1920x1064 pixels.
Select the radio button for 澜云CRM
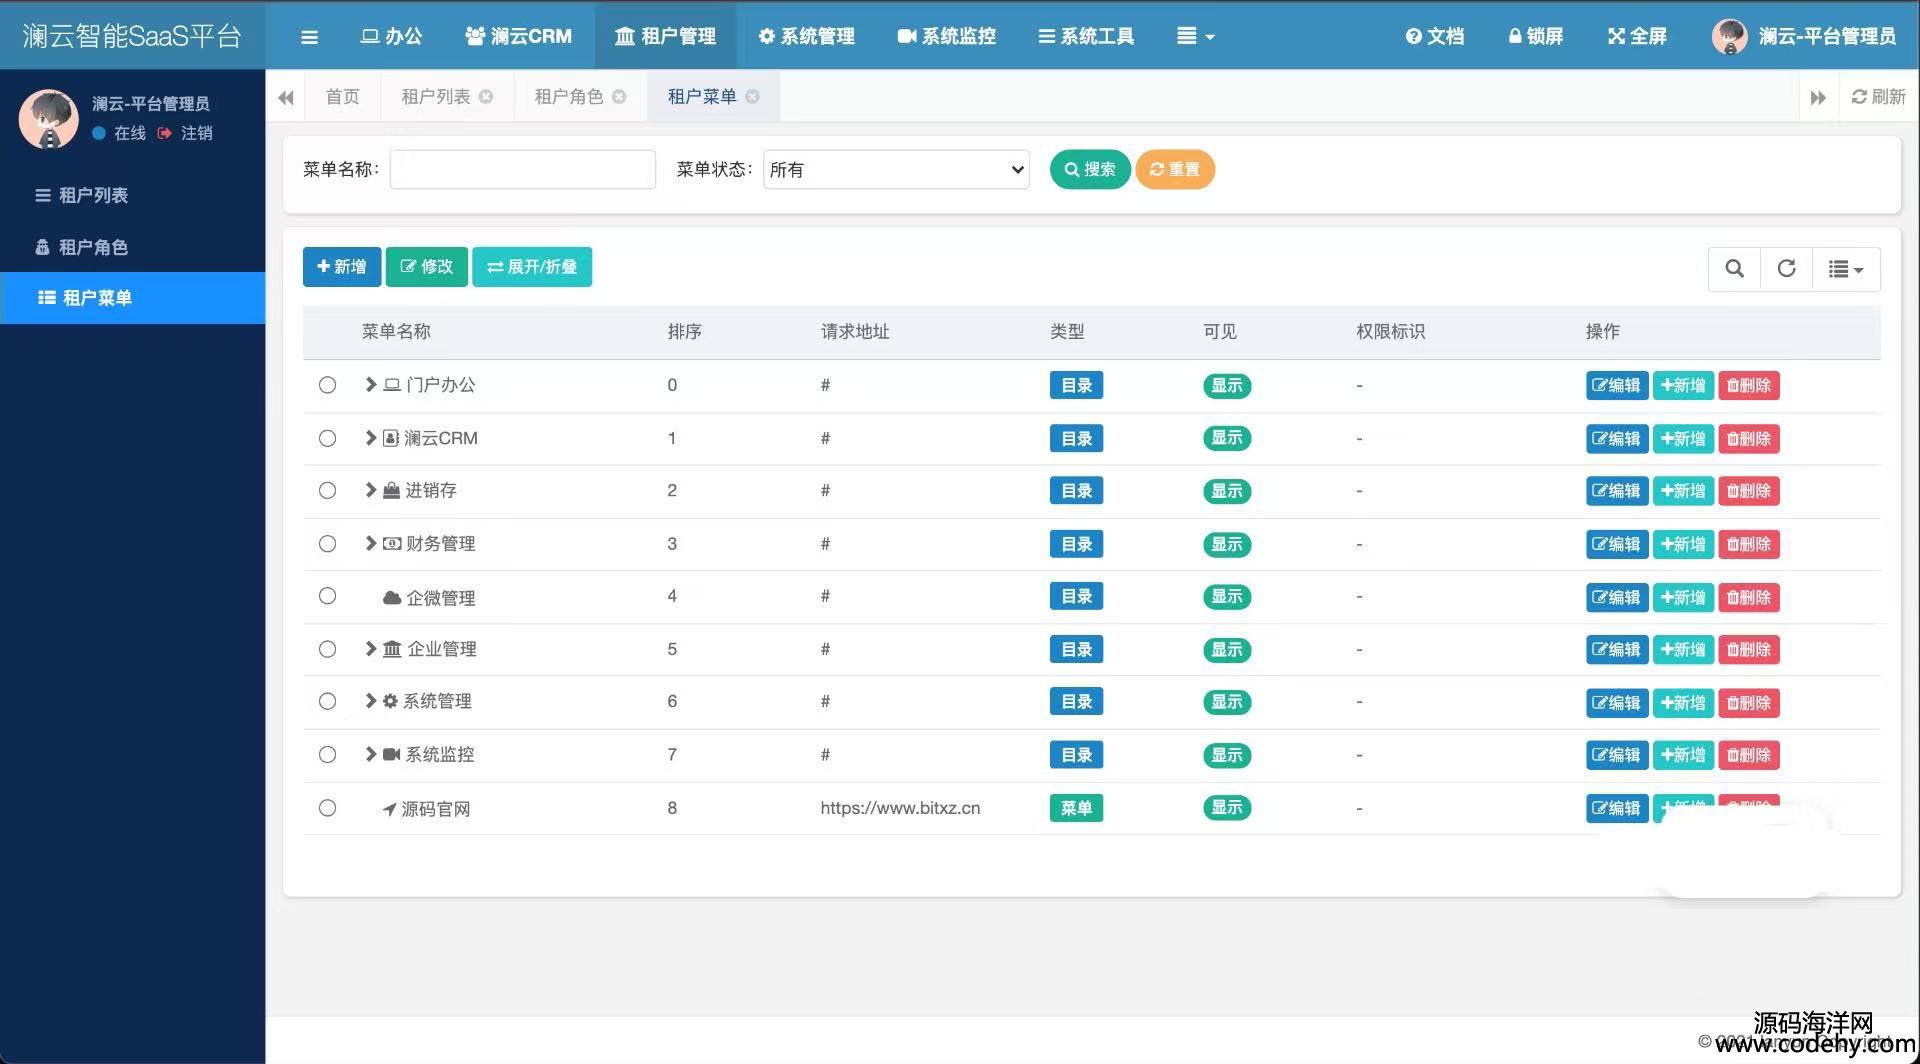327,438
